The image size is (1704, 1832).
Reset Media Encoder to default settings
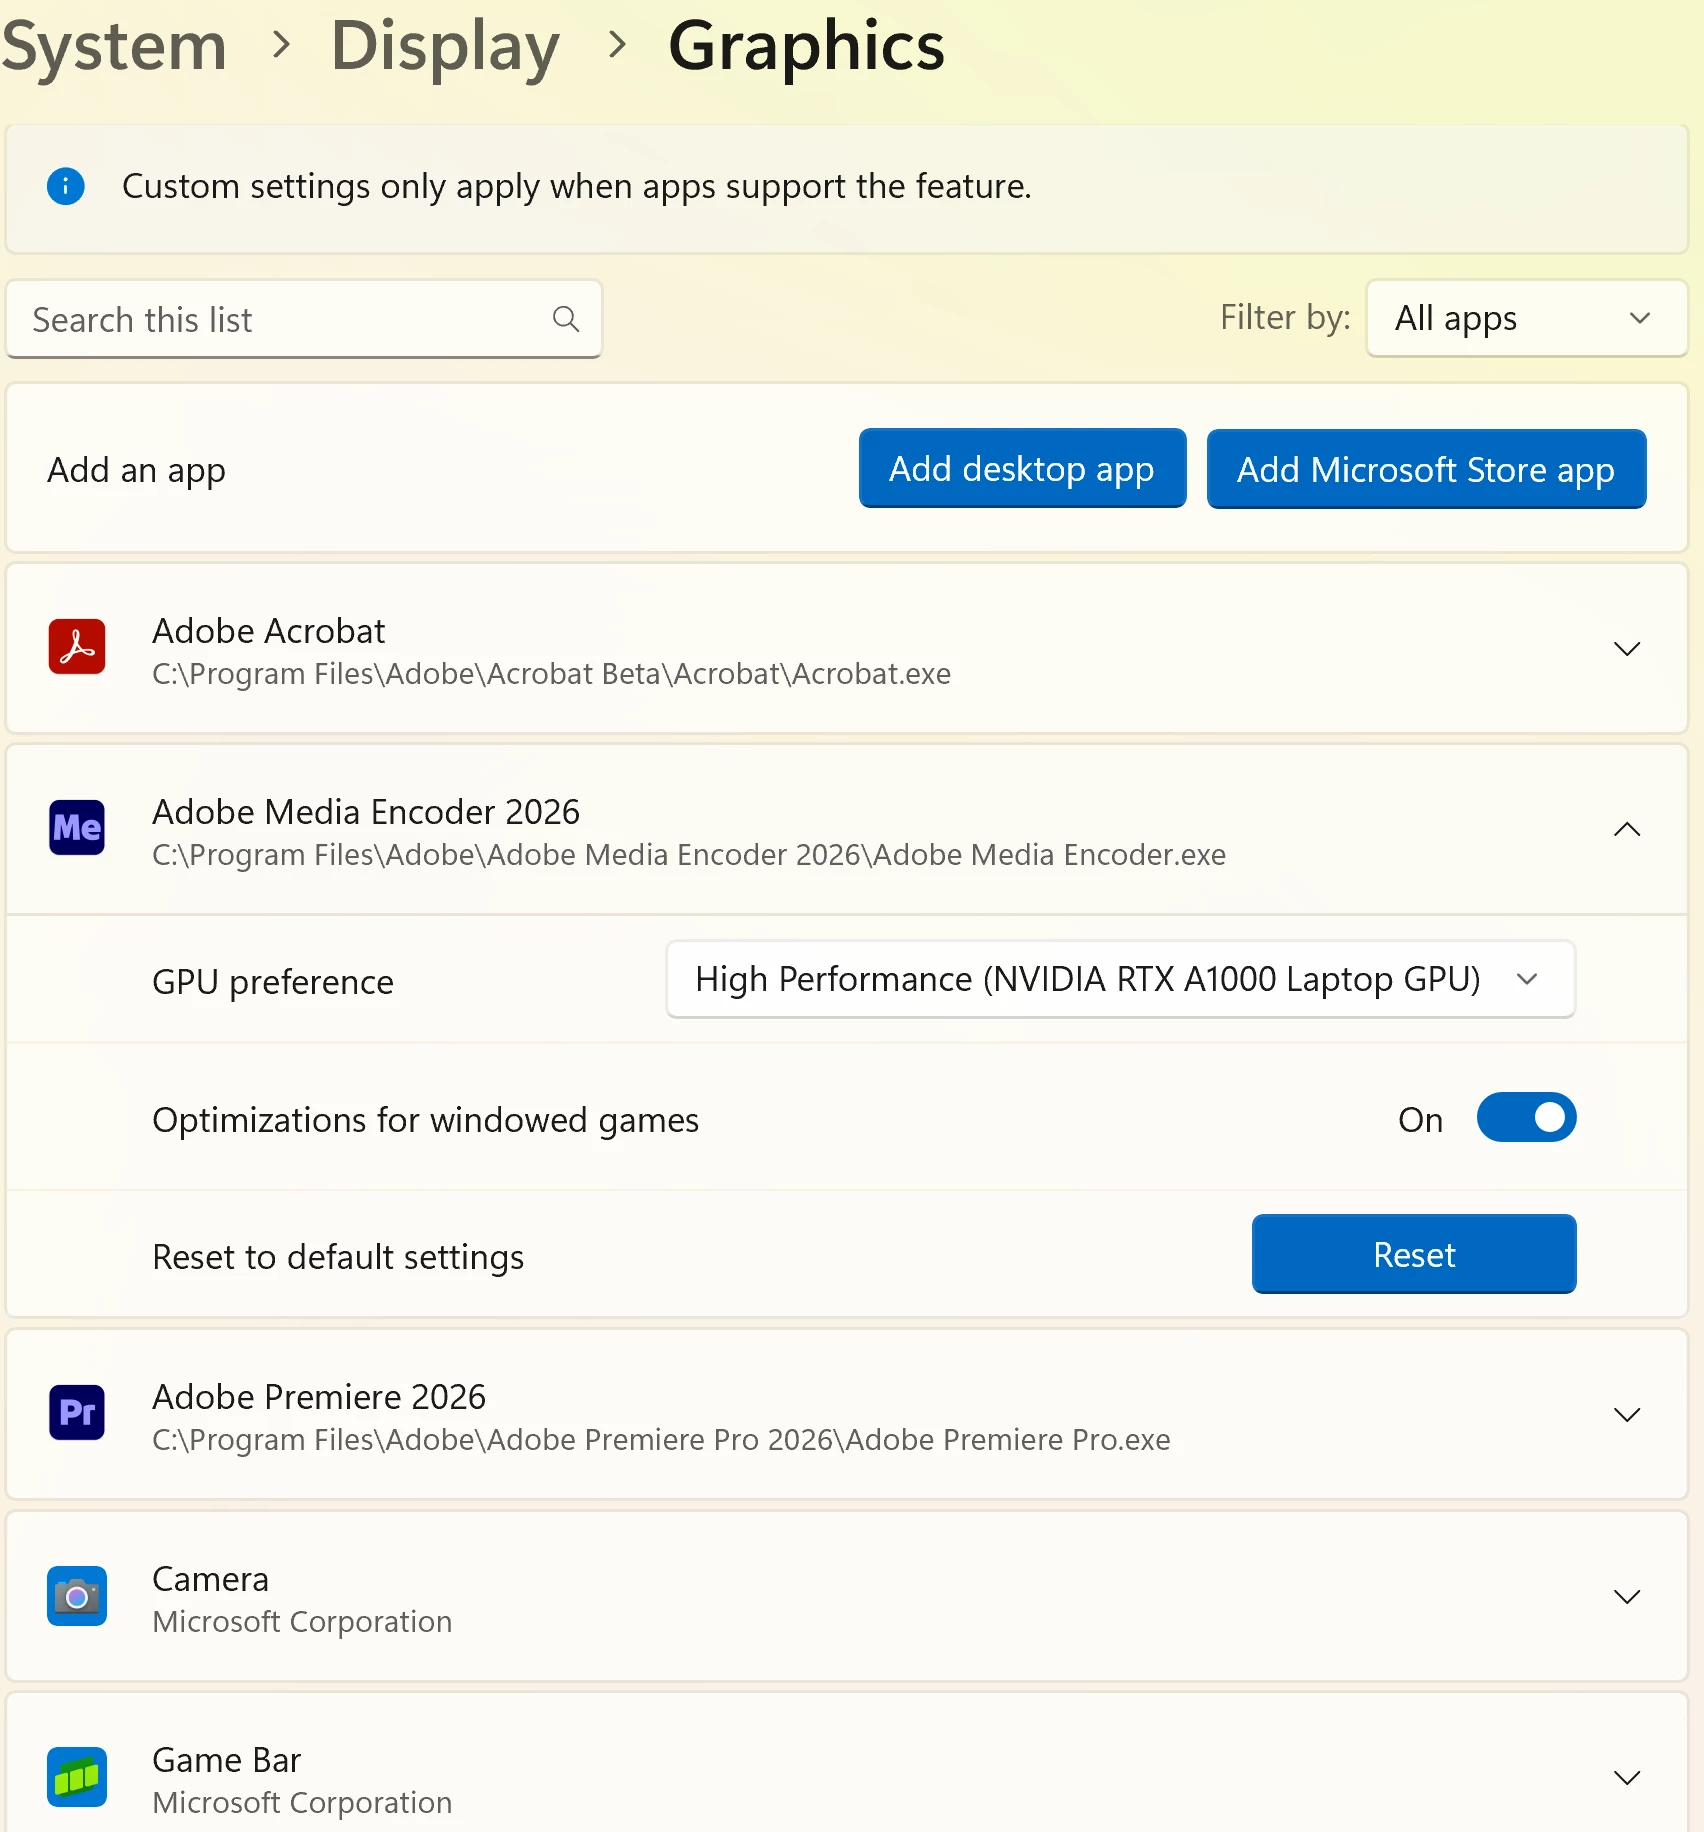coord(1414,1254)
